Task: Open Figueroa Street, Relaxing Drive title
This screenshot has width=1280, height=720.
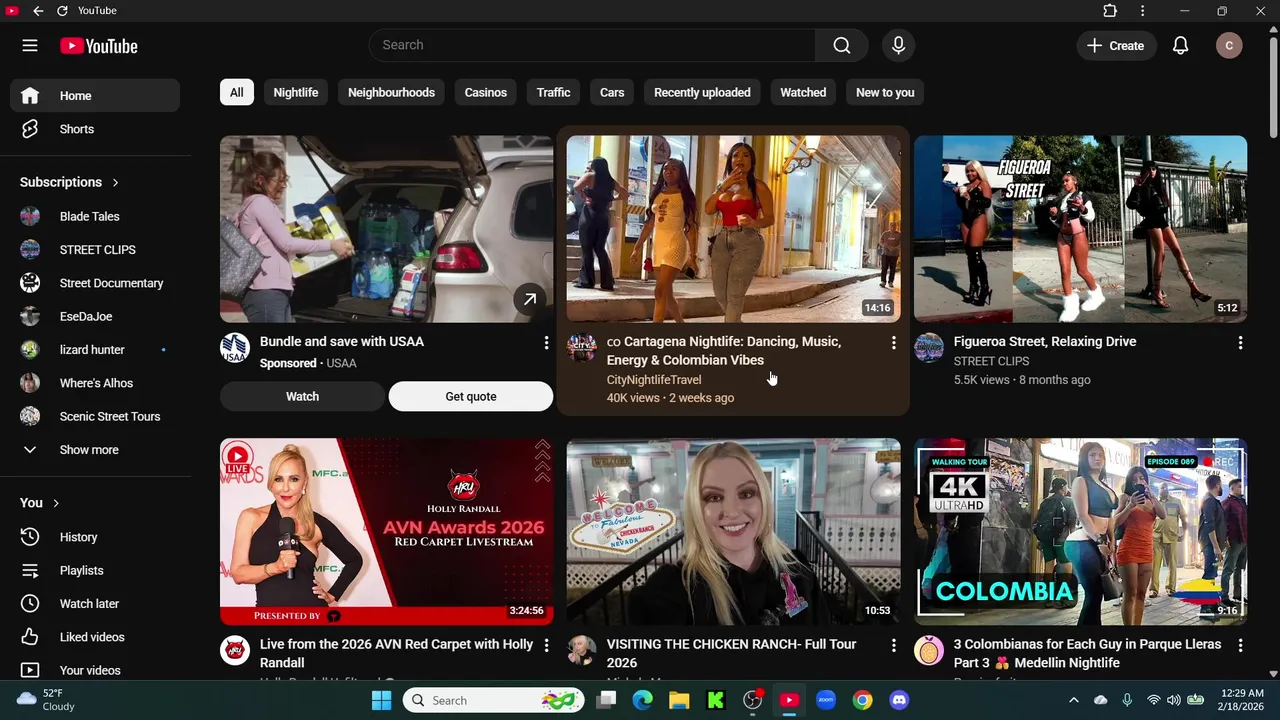Action: [x=1045, y=342]
